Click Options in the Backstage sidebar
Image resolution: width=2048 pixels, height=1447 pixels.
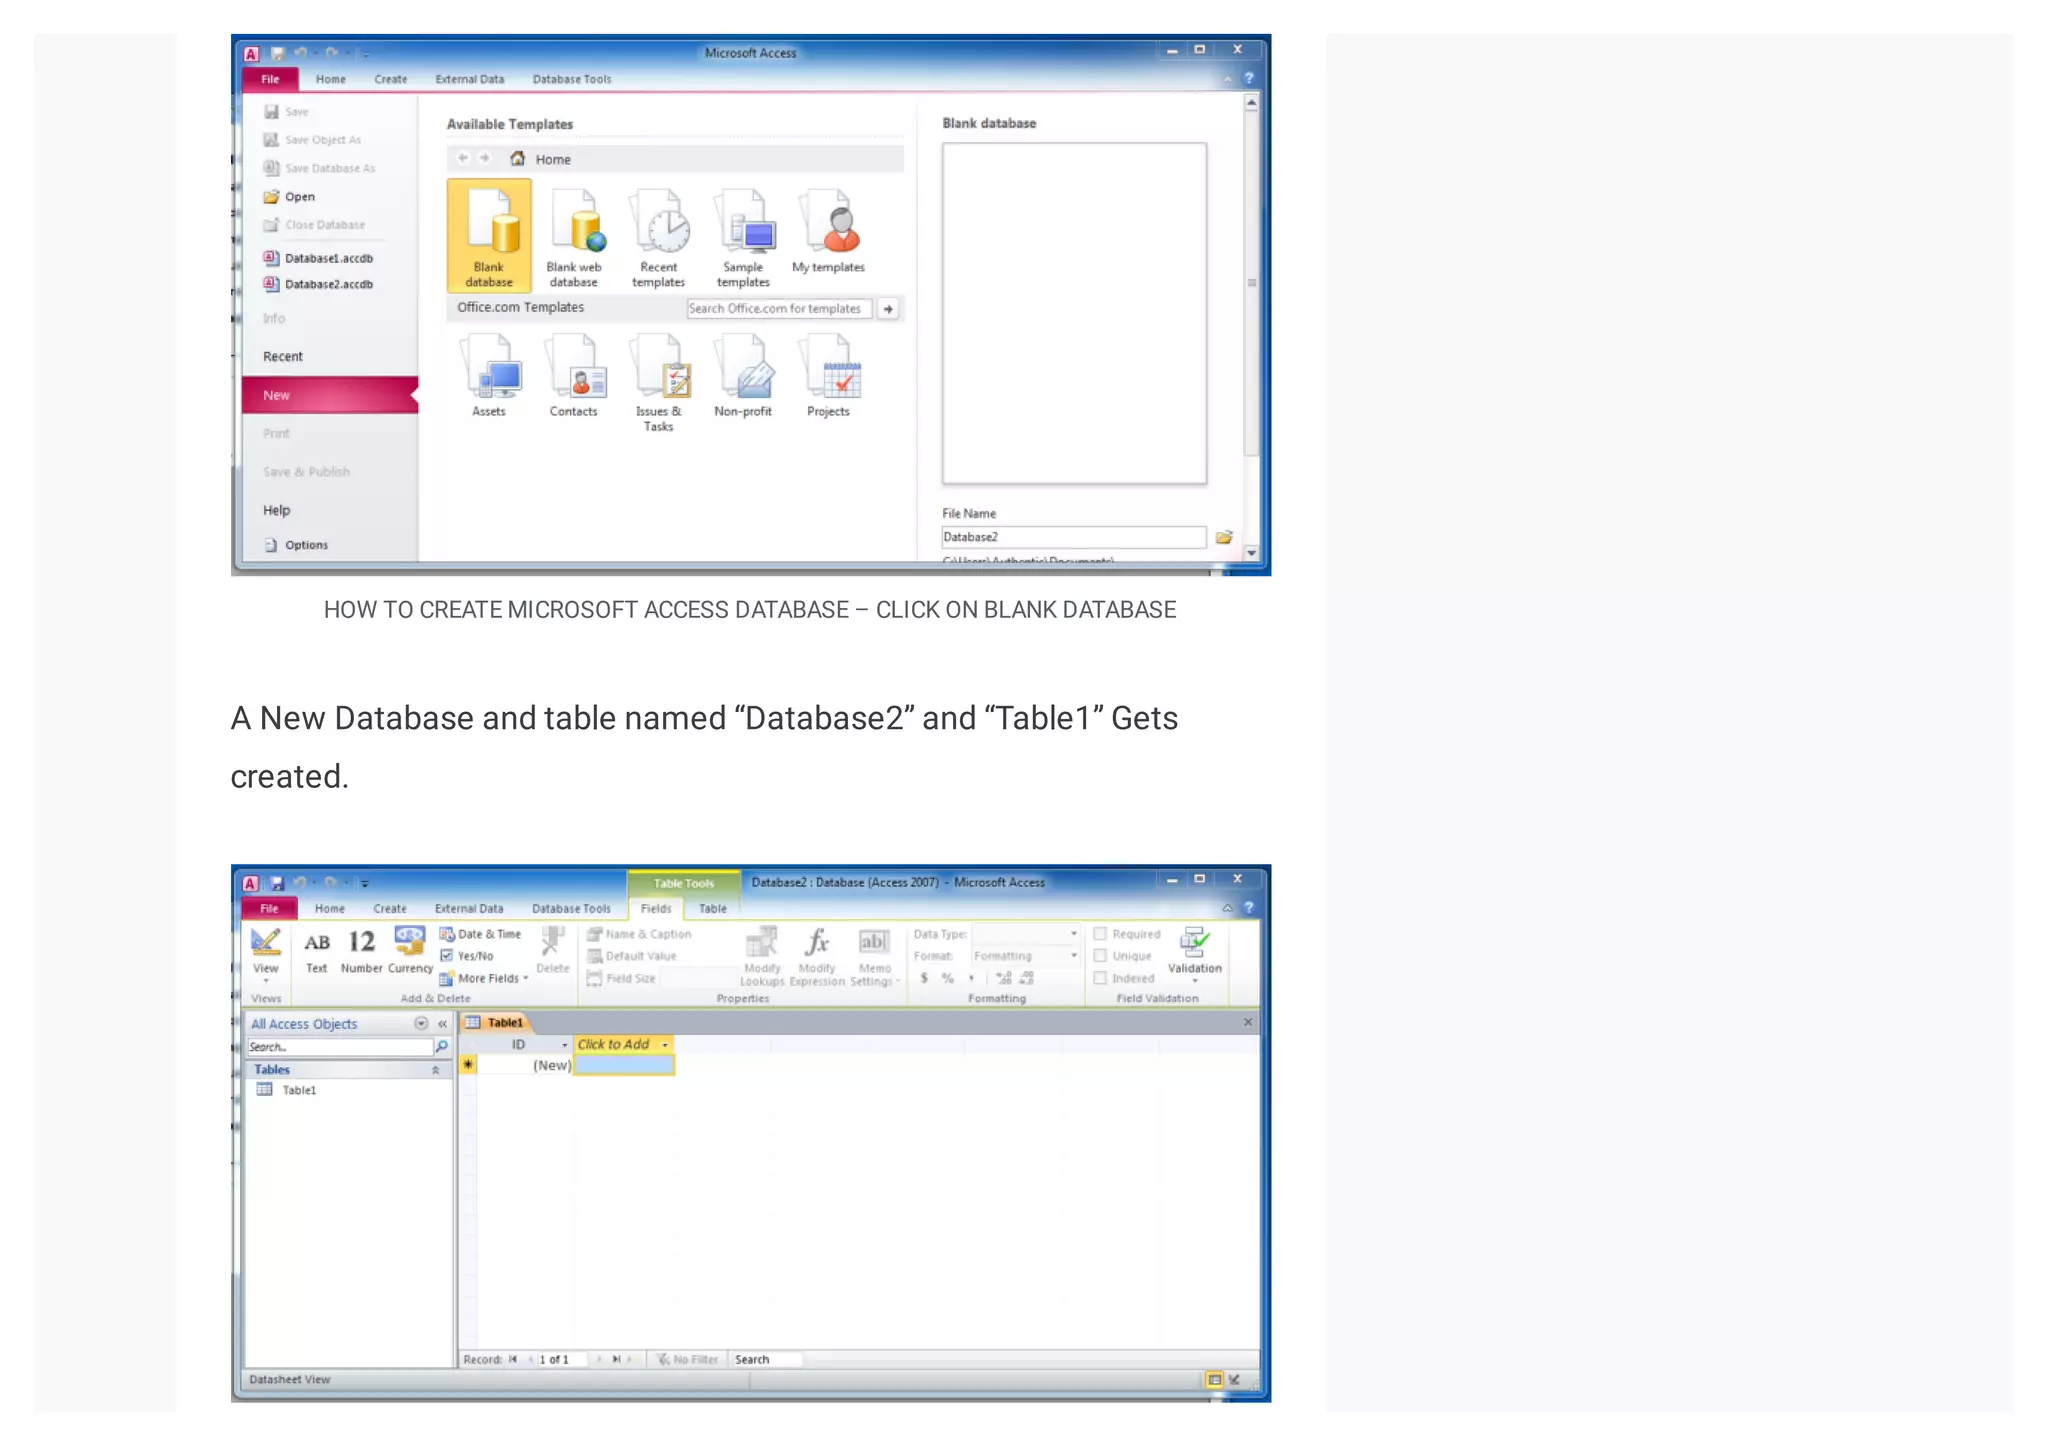tap(296, 545)
